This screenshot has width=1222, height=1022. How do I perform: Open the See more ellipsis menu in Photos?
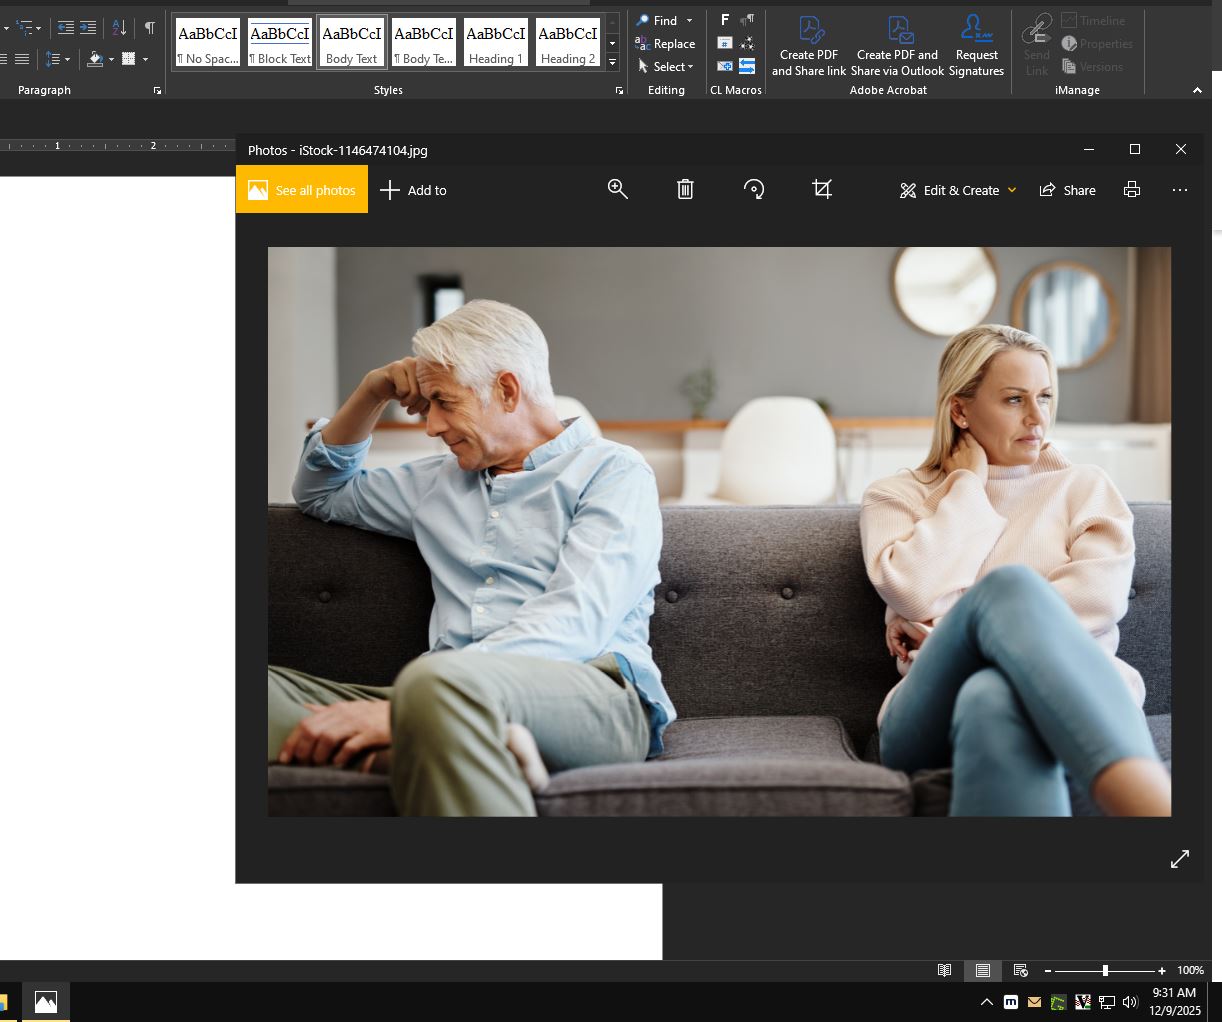pos(1180,190)
